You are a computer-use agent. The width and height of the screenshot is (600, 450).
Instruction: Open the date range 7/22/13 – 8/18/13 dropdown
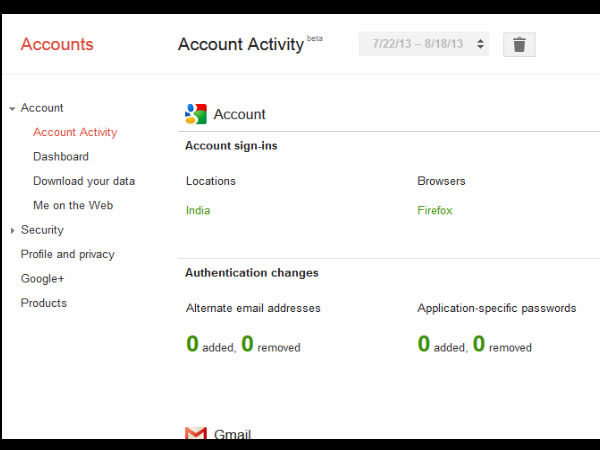tap(424, 44)
